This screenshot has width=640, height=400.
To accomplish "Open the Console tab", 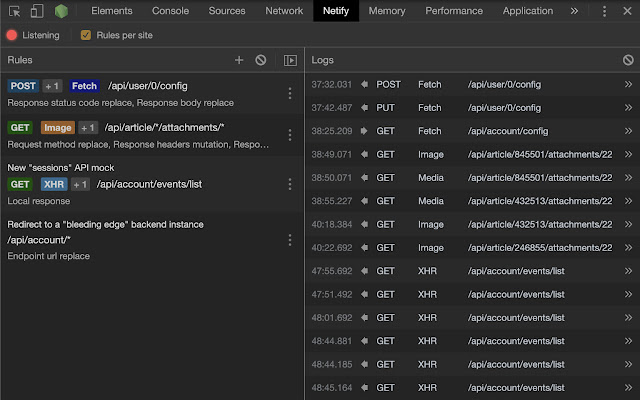I will (170, 11).
